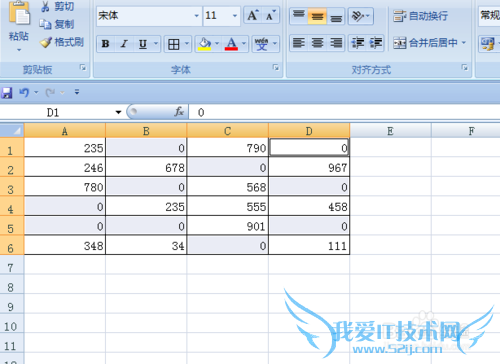Select row 4 header

pos(11,207)
